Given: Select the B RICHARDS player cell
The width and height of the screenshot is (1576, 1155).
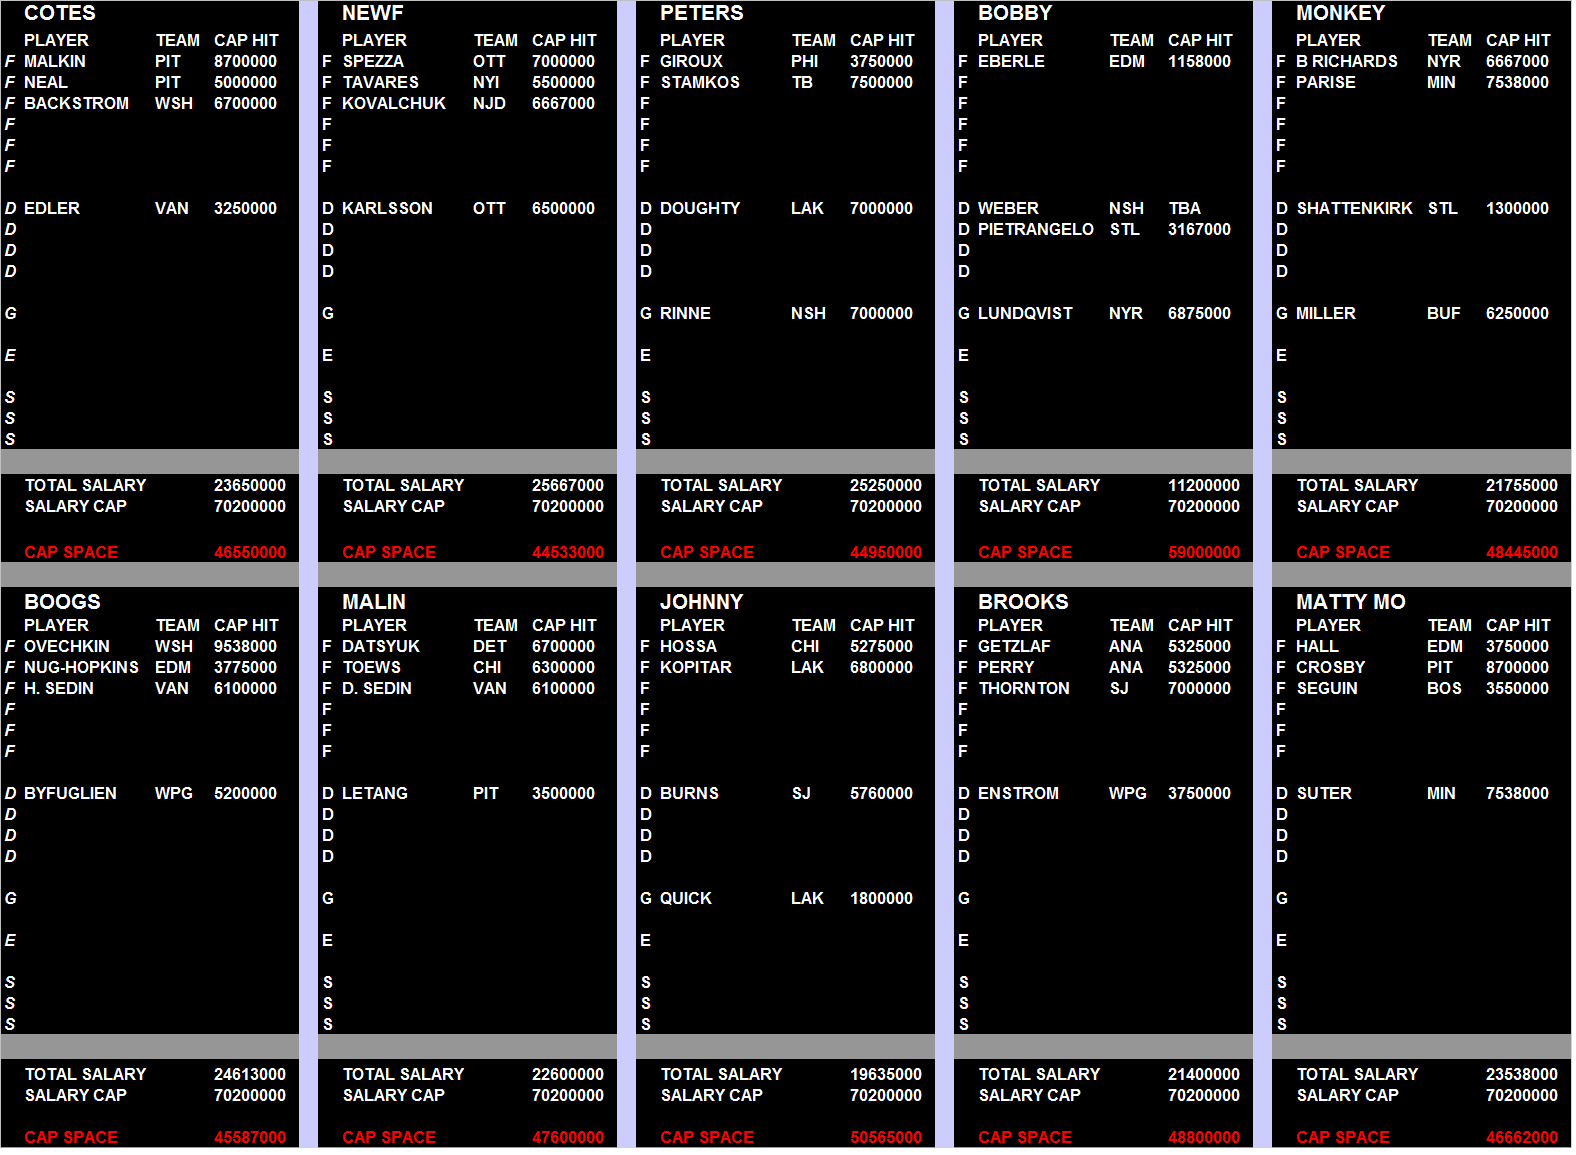Looking at the screenshot, I should coord(1347,61).
